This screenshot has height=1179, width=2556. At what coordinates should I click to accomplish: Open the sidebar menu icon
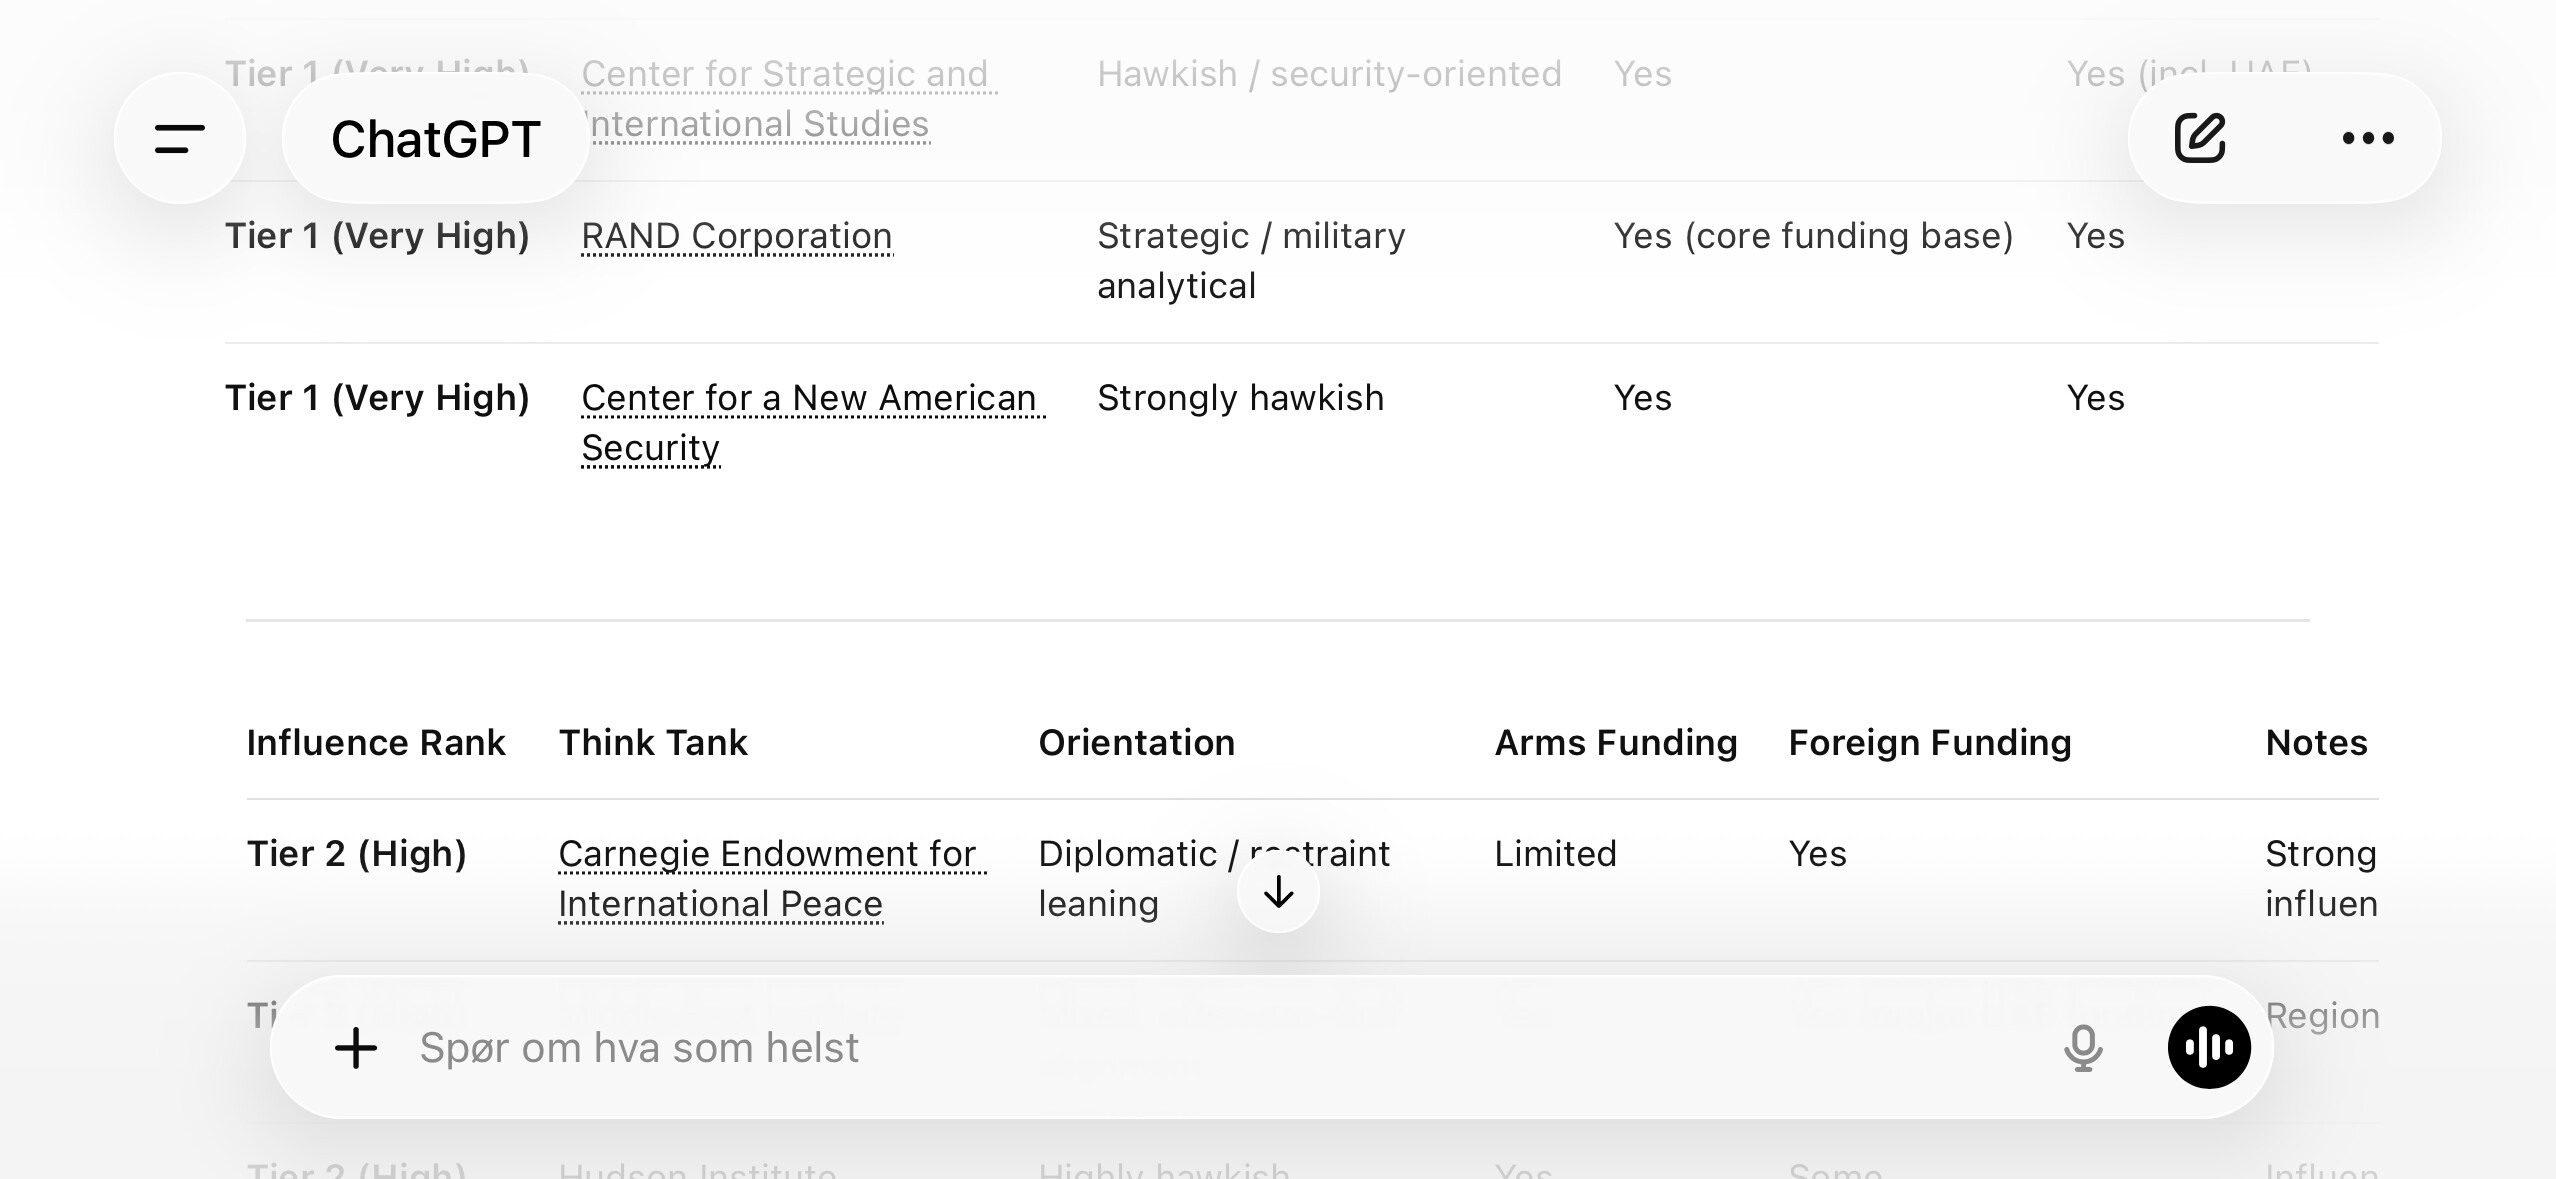click(x=180, y=138)
